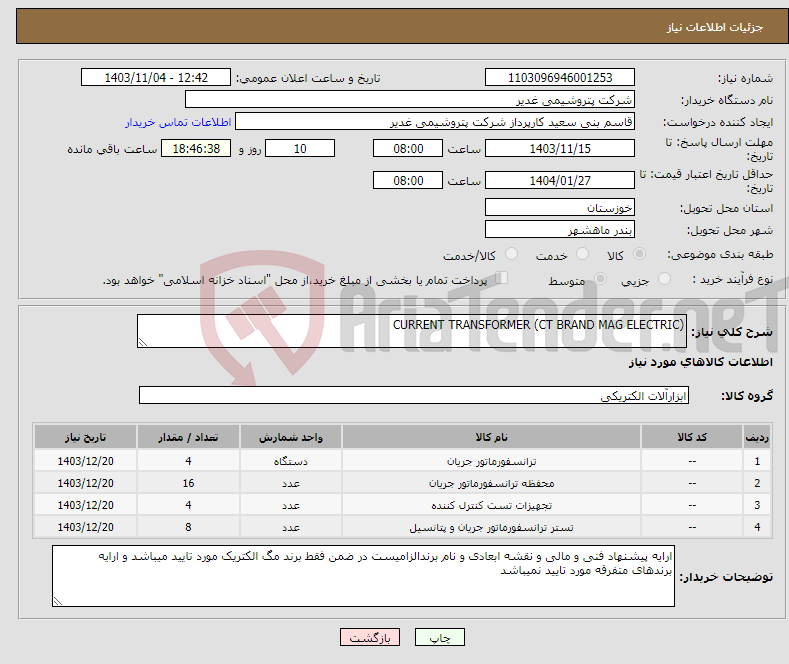Click the چاپ print button

[440, 637]
